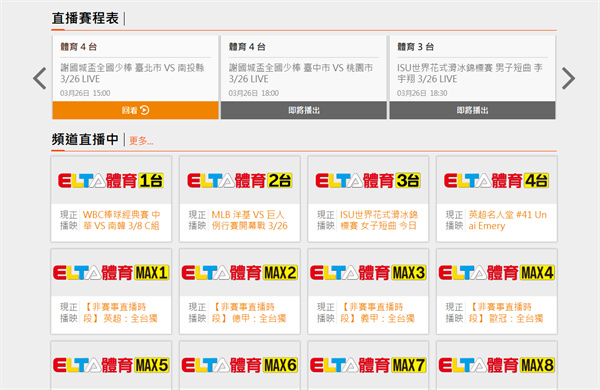Screen dimensions: 600x390
Task: Click the ISU世界花式滑冰 女子短曲 program link
Action: pos(378,220)
